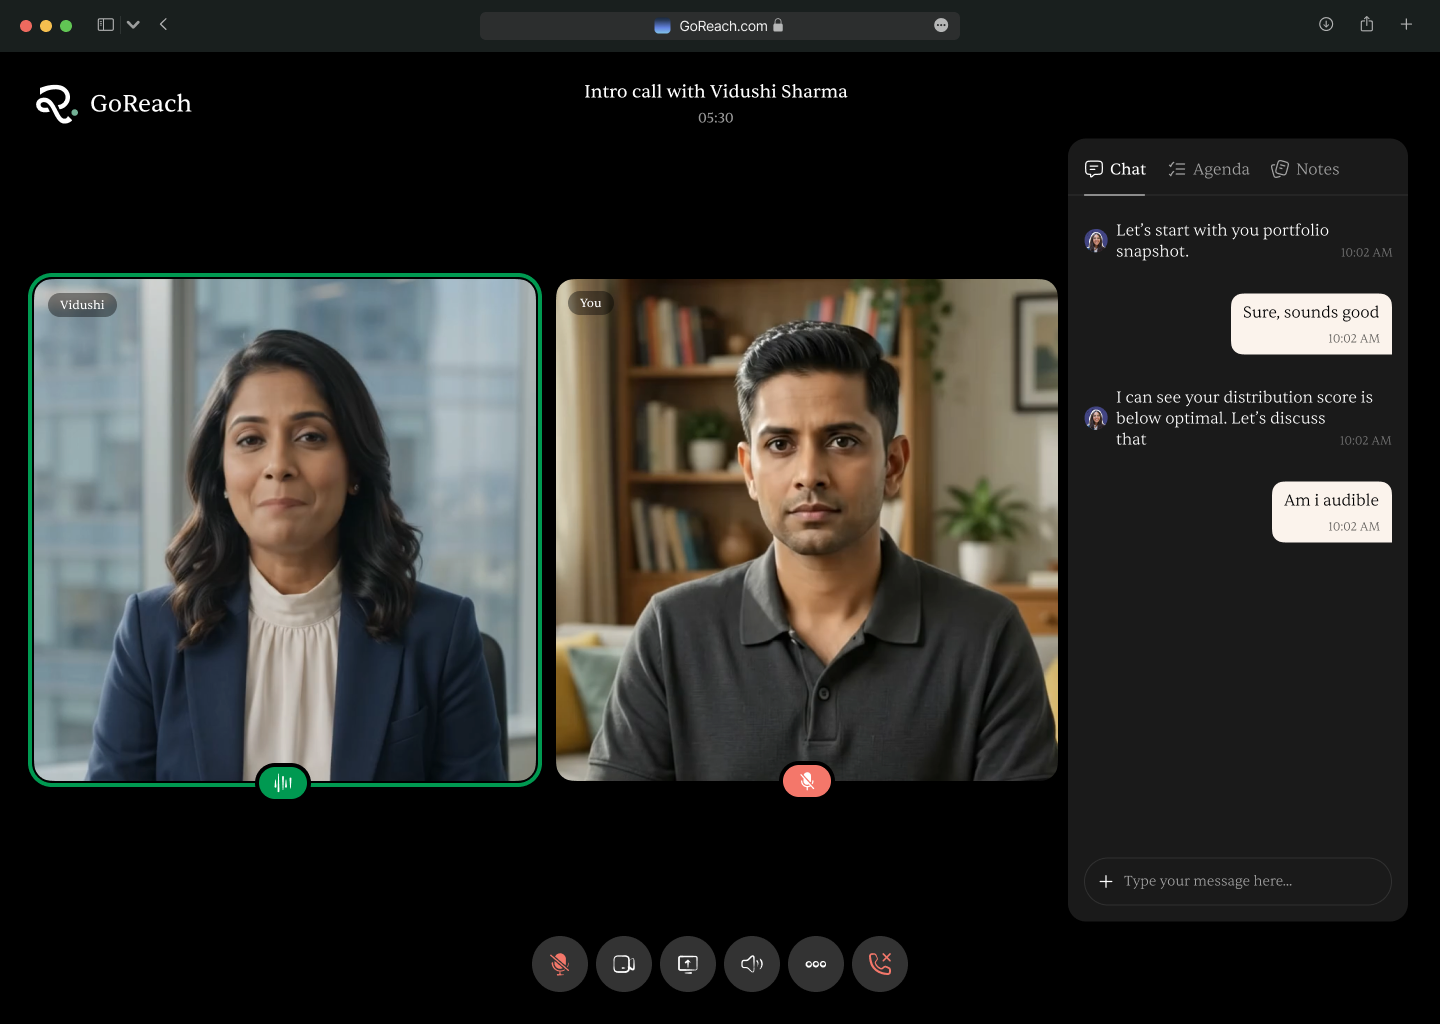This screenshot has width=1440, height=1024.
Task: Unmute microphone in bottom call controls
Action: 560,964
